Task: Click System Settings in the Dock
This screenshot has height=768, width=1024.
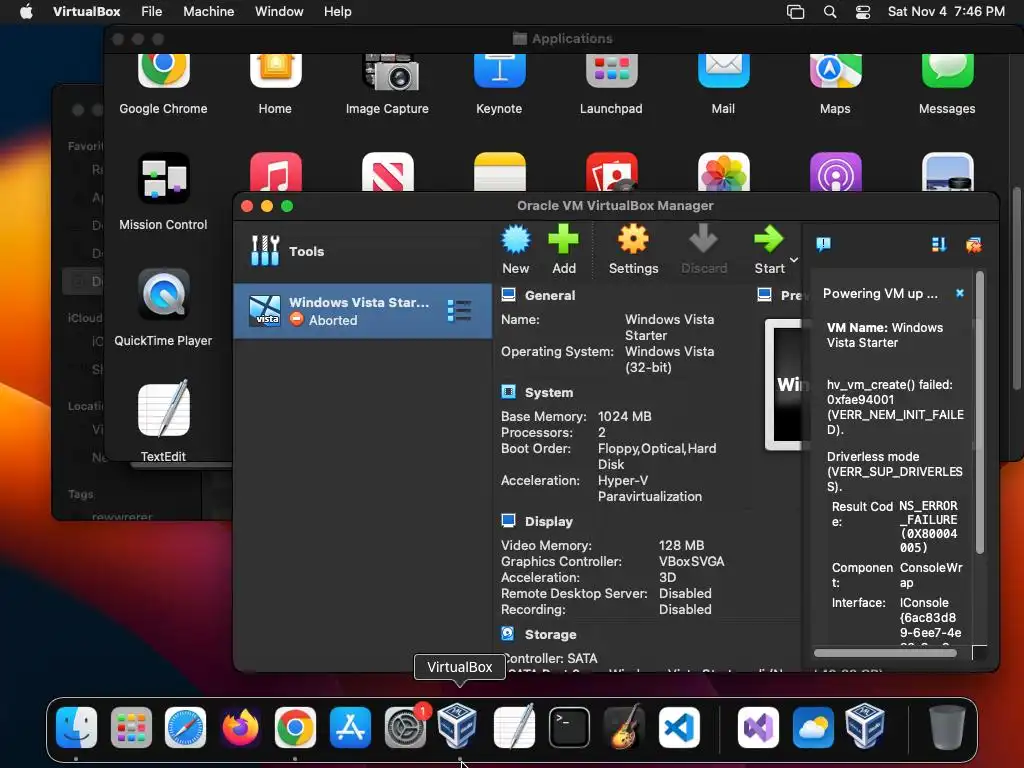Action: point(405,727)
